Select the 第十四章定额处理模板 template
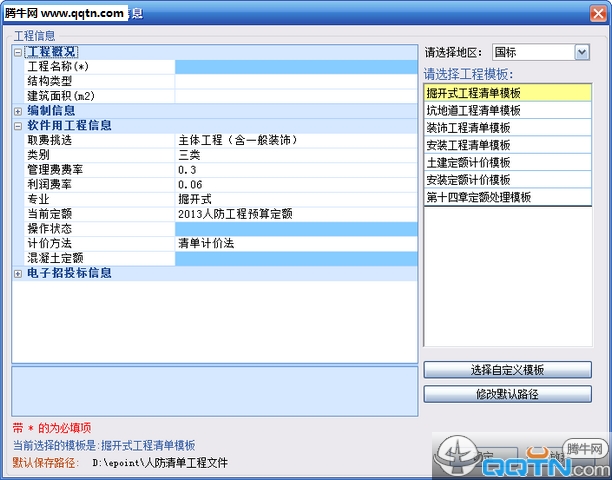The height and width of the screenshot is (480, 612). 507,197
